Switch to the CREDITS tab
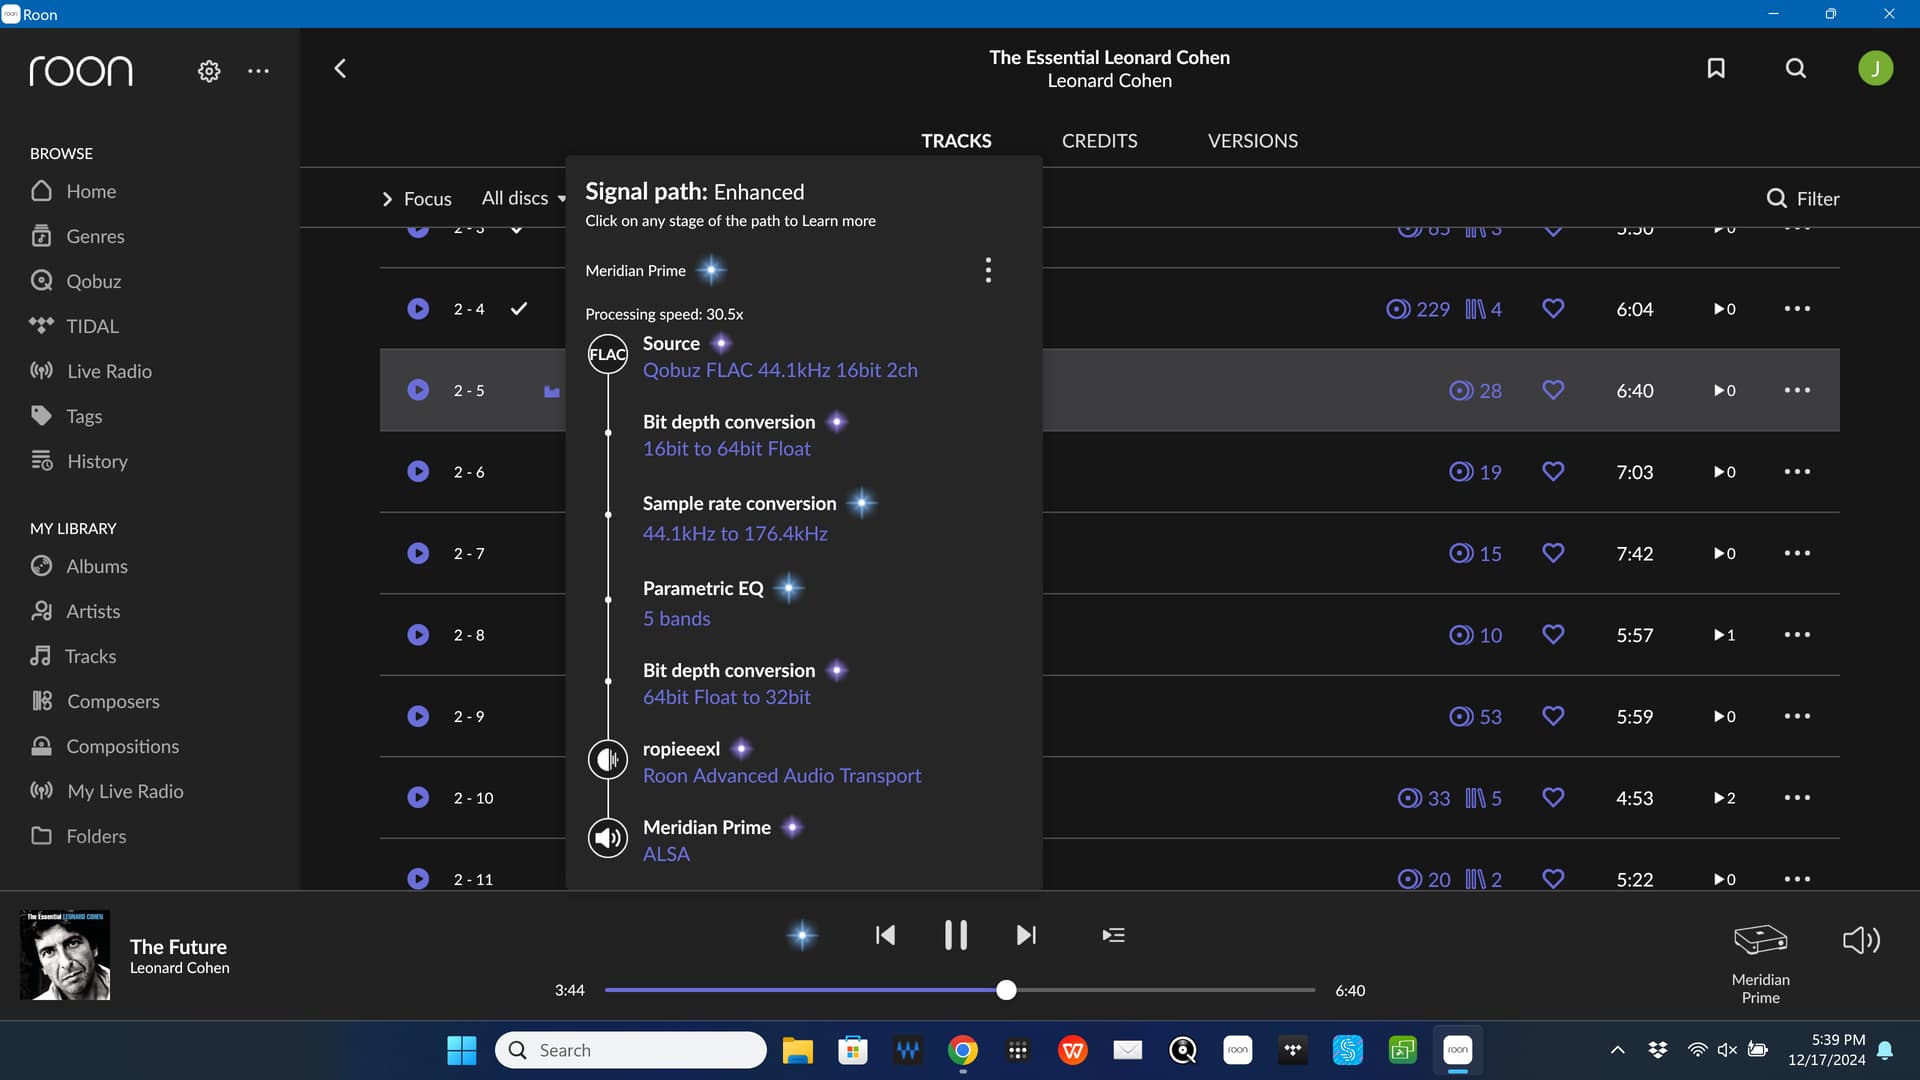Image resolution: width=1920 pixels, height=1080 pixels. tap(1099, 141)
